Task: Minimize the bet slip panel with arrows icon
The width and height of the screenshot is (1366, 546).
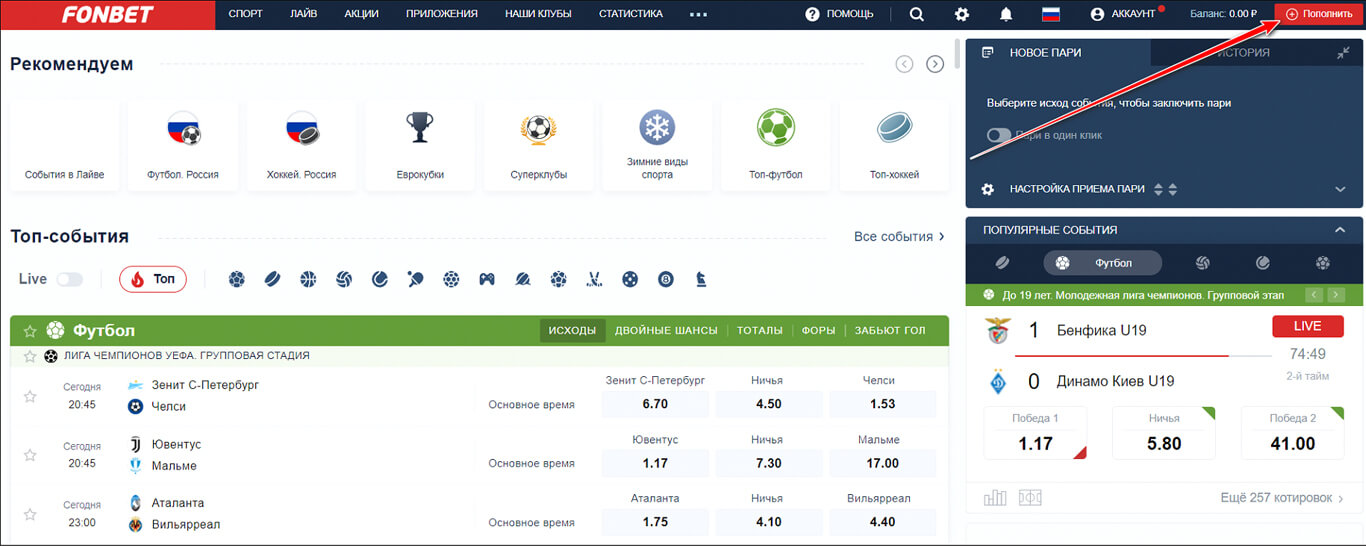Action: (x=1343, y=53)
